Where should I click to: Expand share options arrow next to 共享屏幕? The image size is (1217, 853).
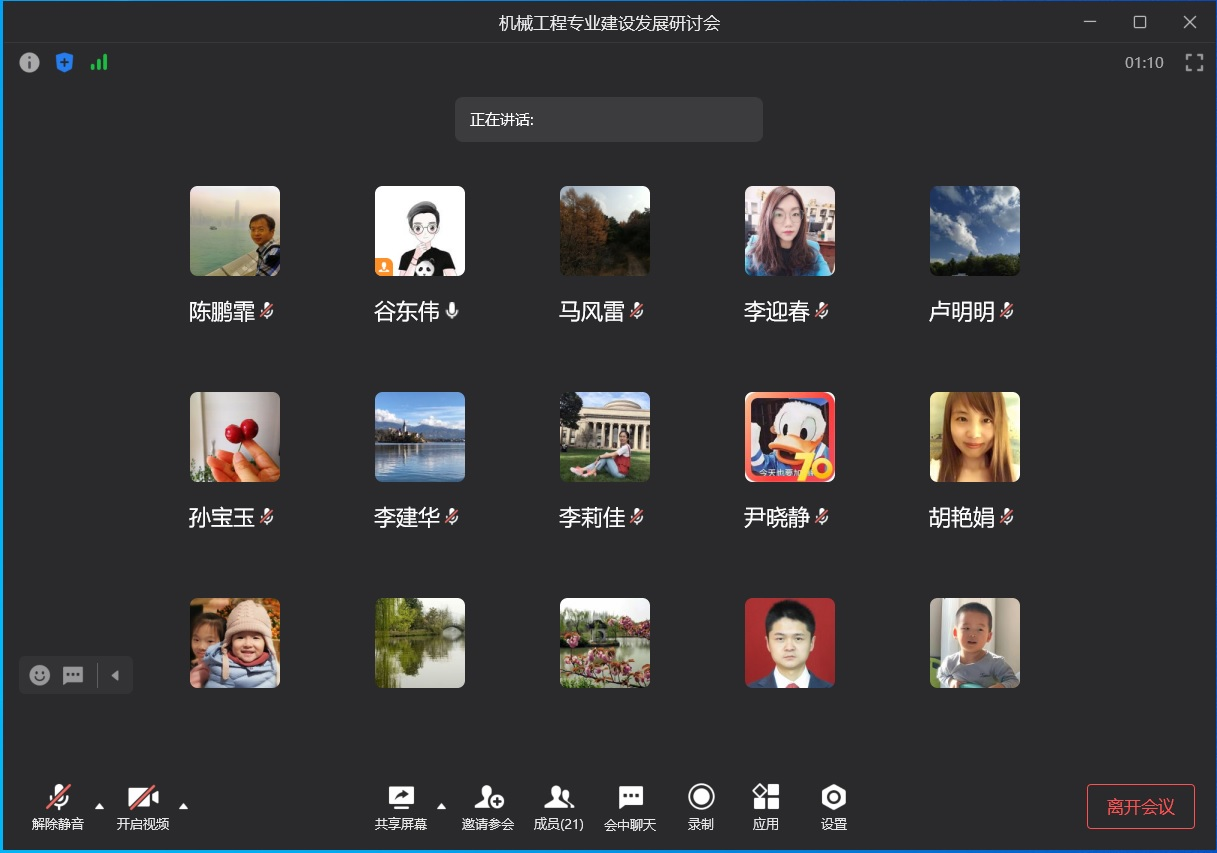pyautogui.click(x=441, y=805)
